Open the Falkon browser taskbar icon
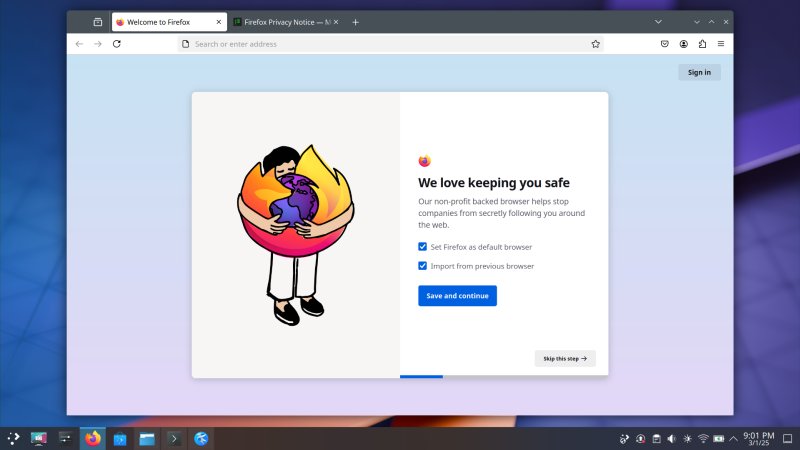The image size is (800, 450). click(x=201, y=438)
